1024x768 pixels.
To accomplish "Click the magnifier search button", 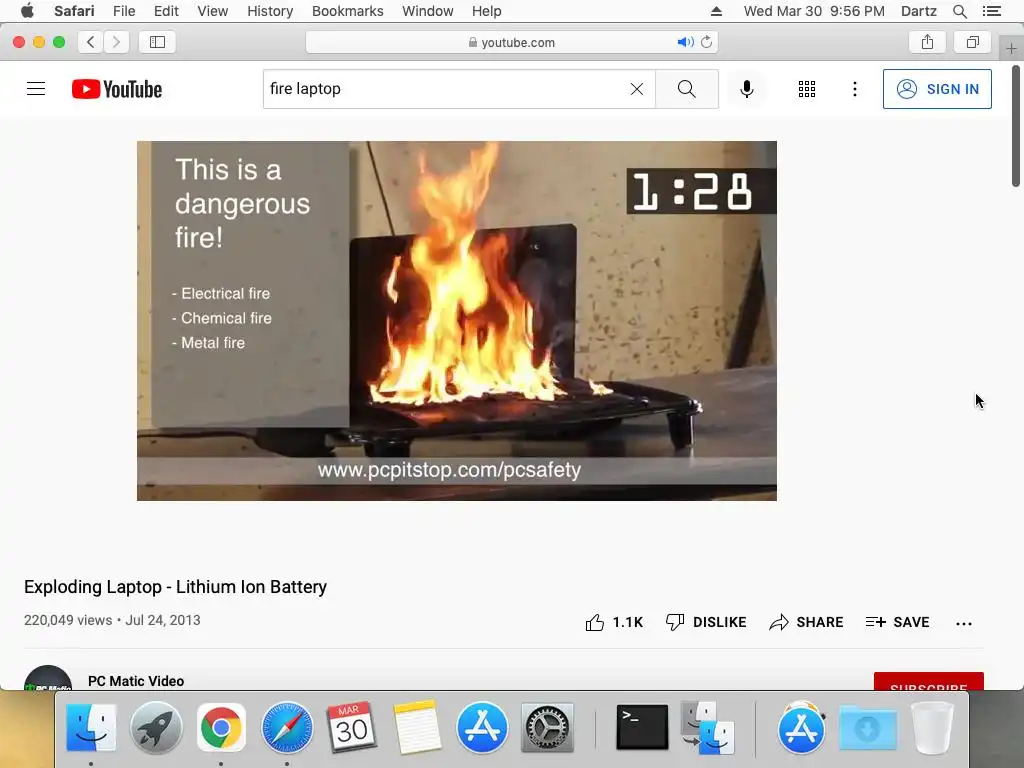I will (686, 89).
